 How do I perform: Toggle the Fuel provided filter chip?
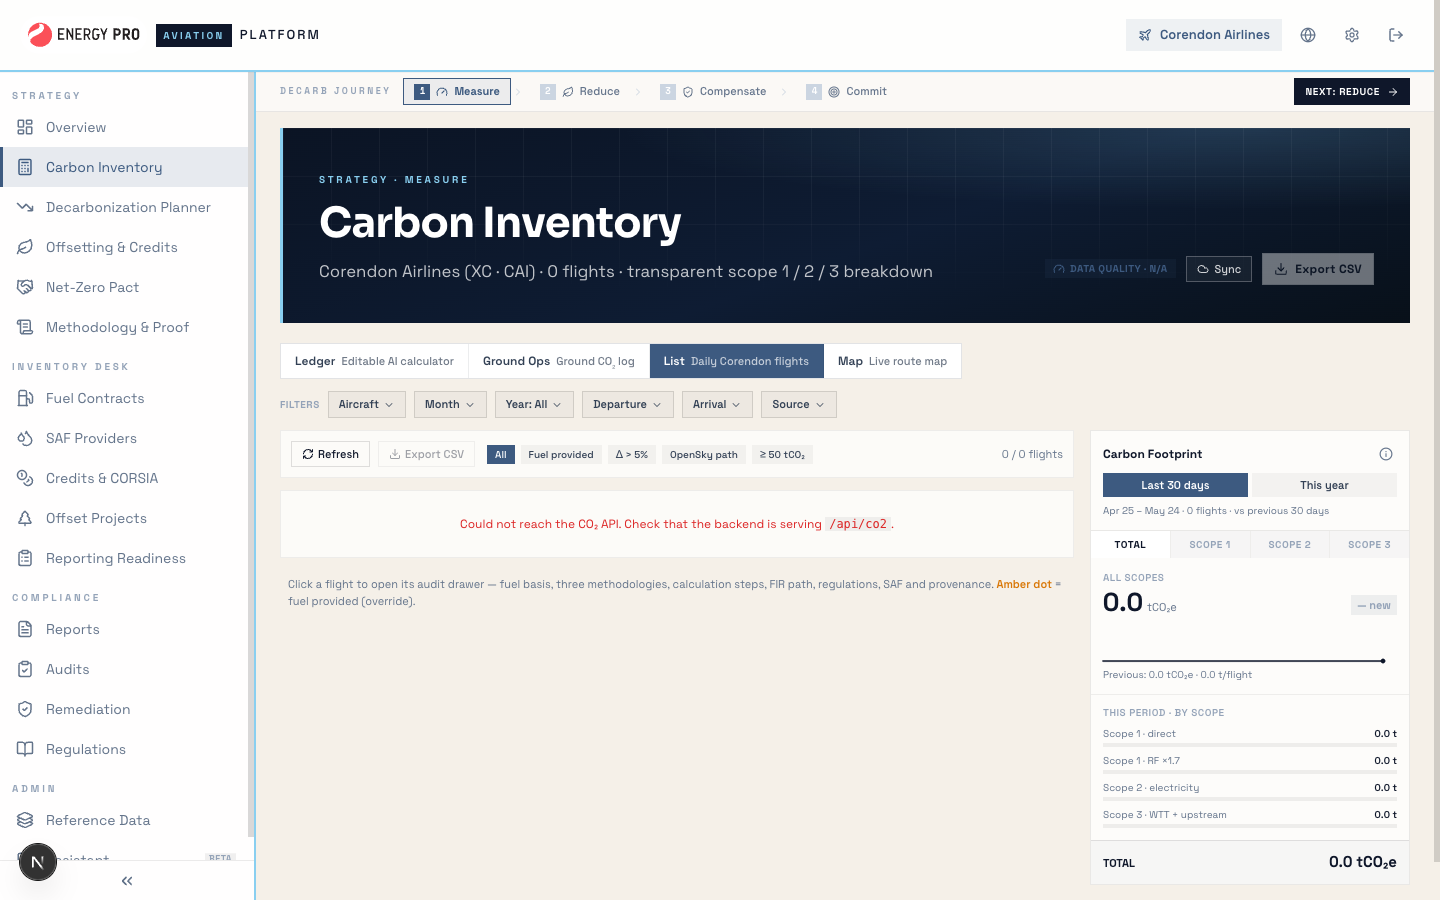pos(561,454)
